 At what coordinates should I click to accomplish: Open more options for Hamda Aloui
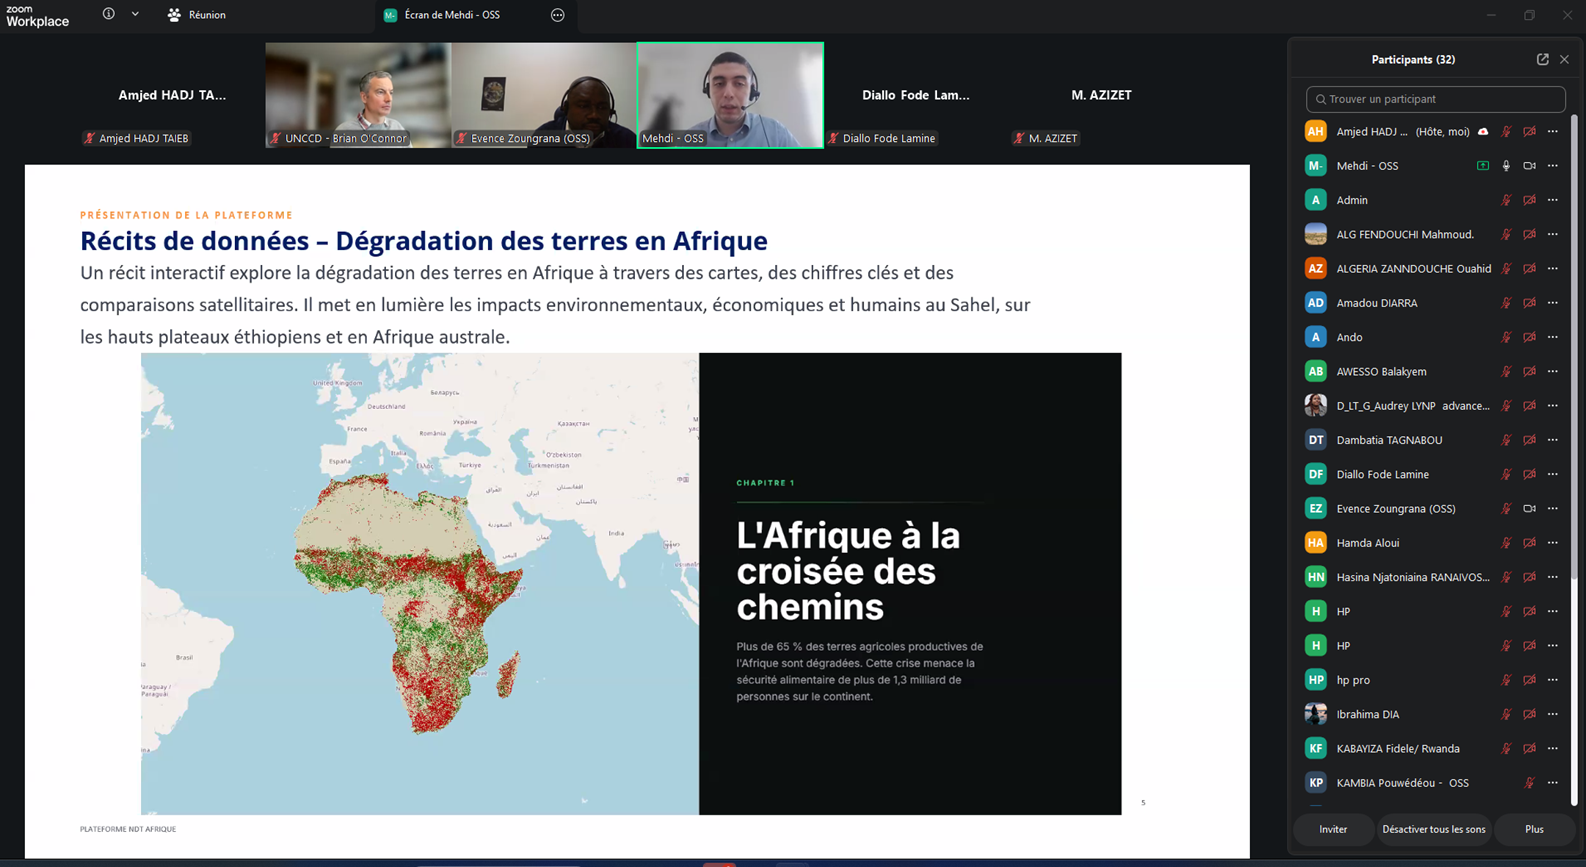1553,543
